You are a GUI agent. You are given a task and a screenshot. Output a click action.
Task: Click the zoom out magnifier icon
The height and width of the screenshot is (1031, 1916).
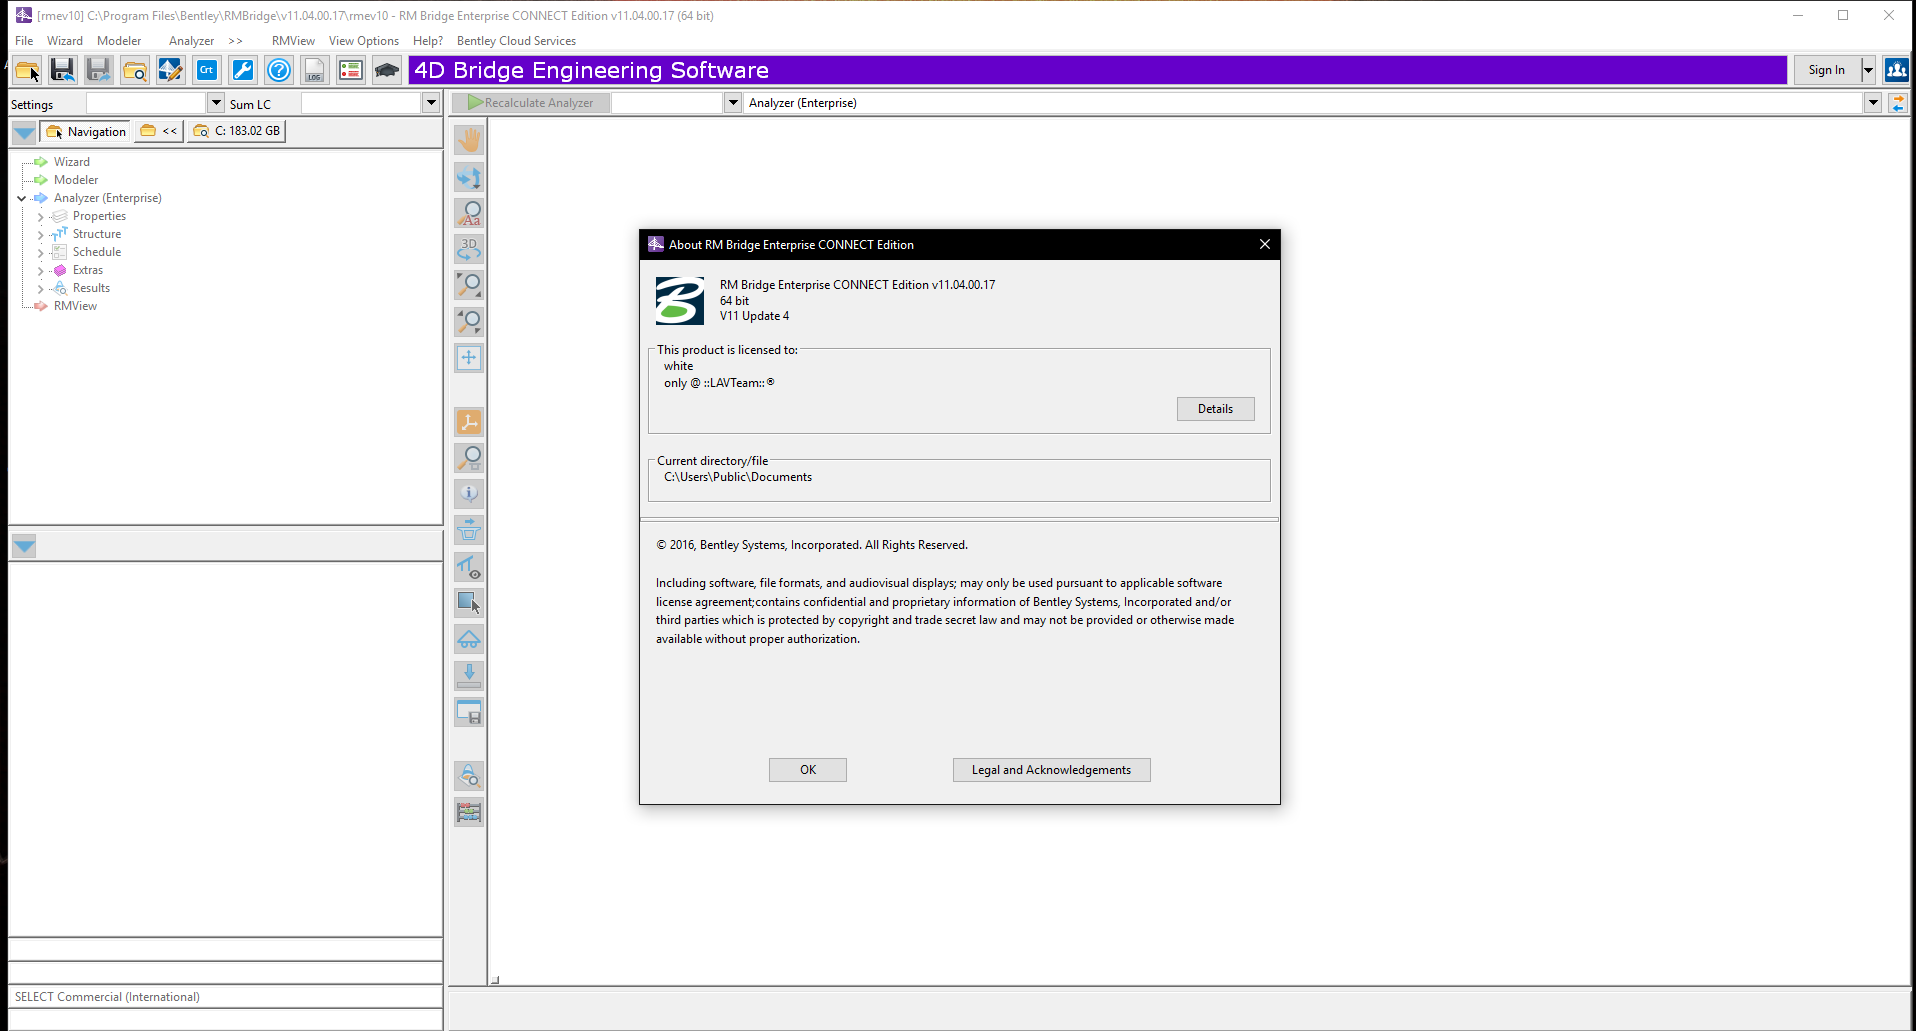click(x=469, y=321)
